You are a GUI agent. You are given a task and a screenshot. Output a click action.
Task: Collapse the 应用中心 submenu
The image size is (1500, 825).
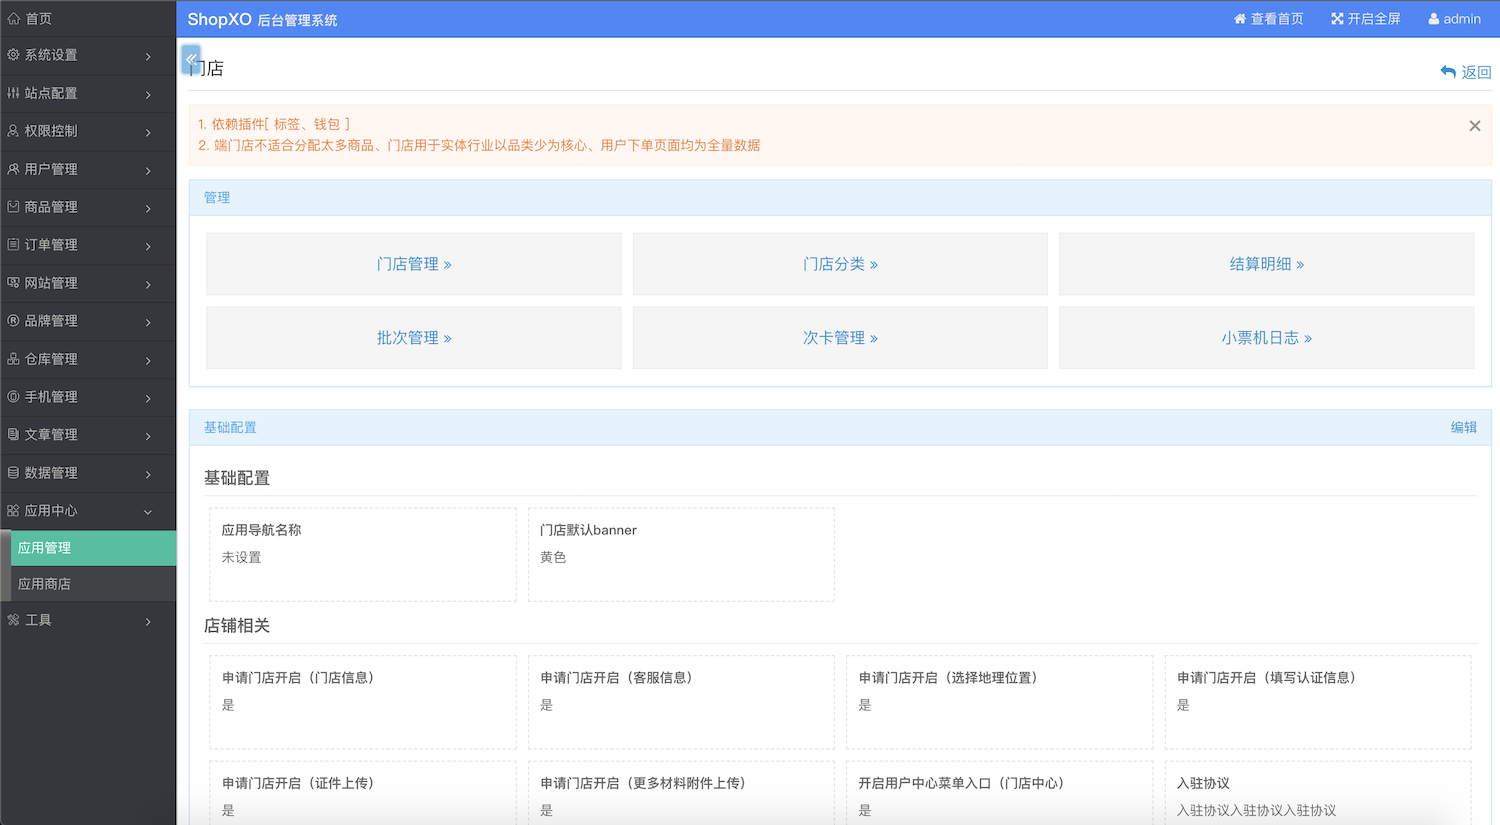point(148,511)
